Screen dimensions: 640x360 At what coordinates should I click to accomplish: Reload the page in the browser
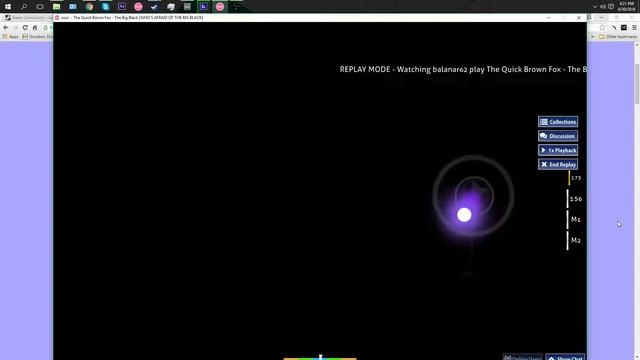(25, 27)
